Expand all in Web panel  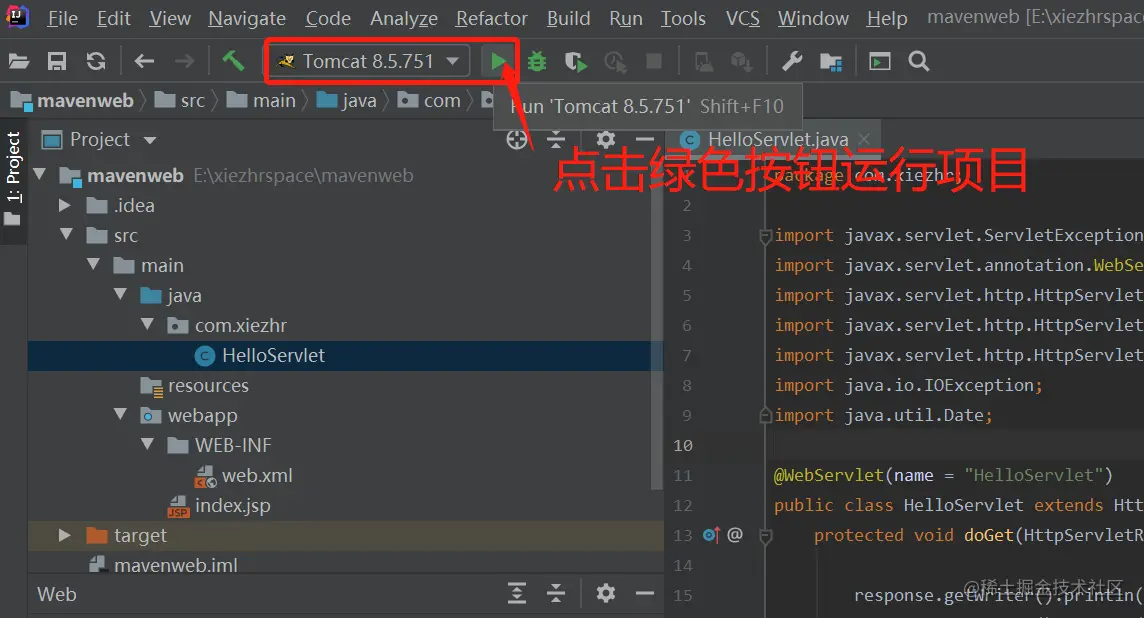click(x=517, y=593)
